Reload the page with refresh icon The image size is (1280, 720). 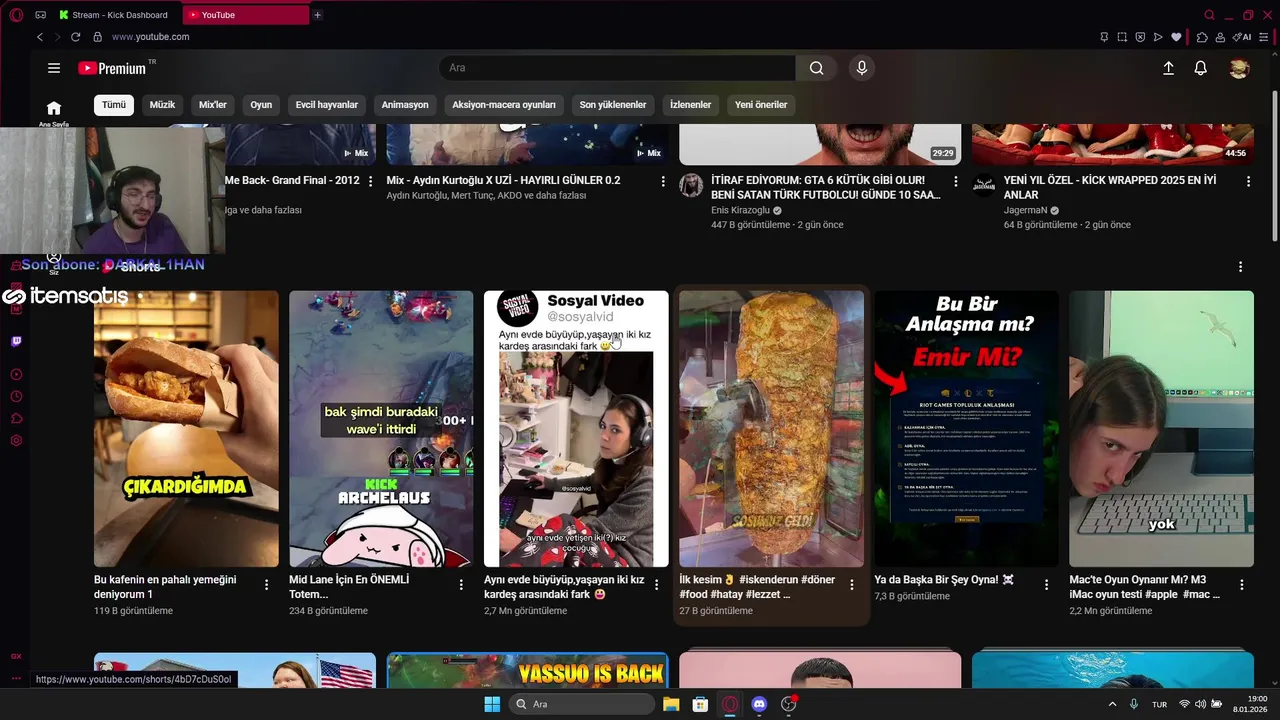pyautogui.click(x=75, y=37)
